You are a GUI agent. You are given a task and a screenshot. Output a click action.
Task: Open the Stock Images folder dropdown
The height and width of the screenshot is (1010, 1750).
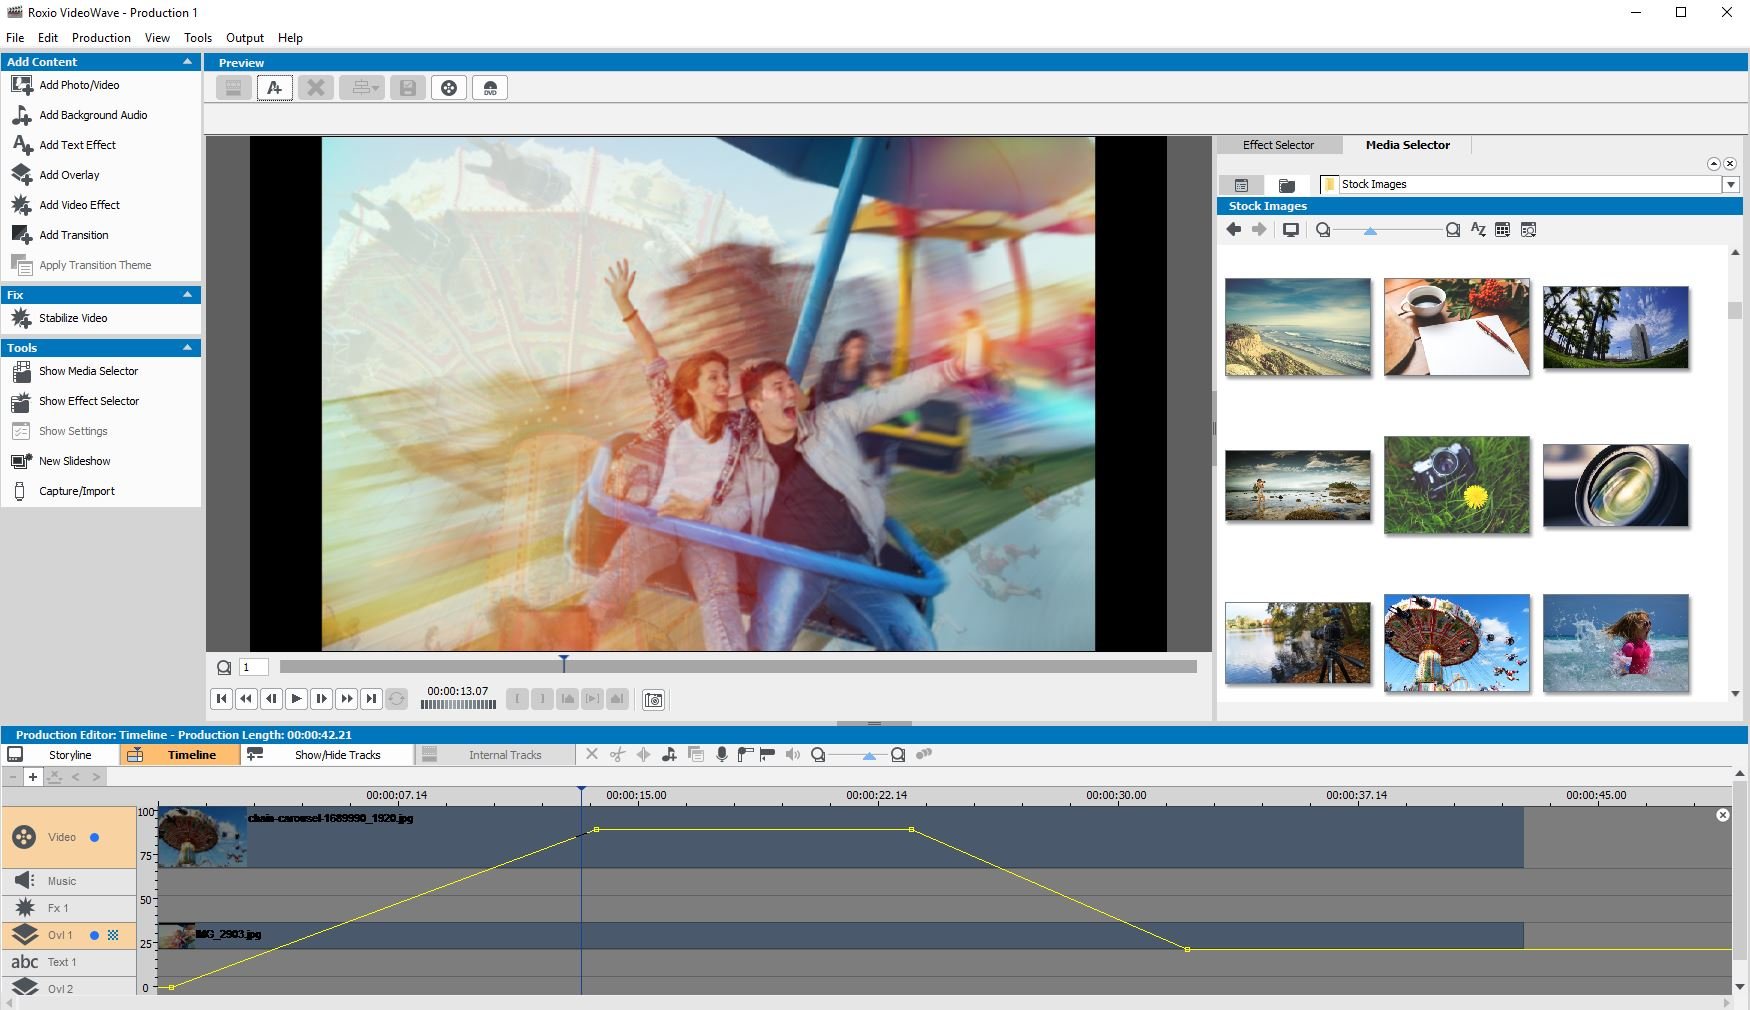pos(1731,184)
